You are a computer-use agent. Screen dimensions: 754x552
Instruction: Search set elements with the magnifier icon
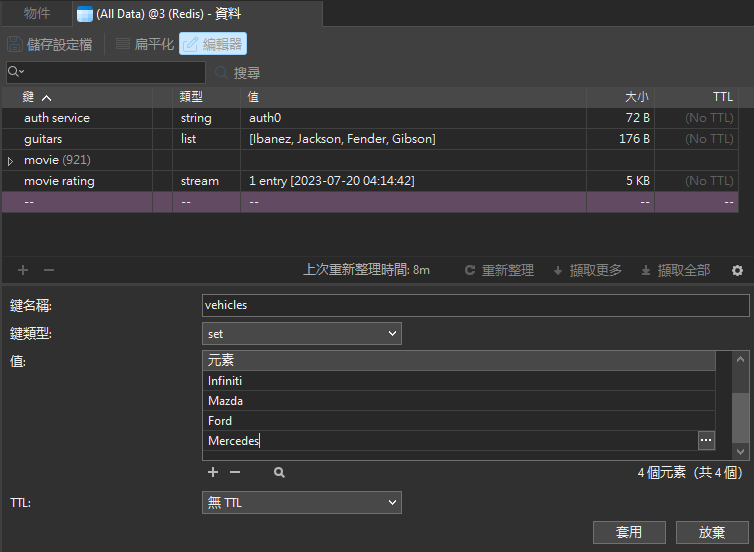(279, 472)
